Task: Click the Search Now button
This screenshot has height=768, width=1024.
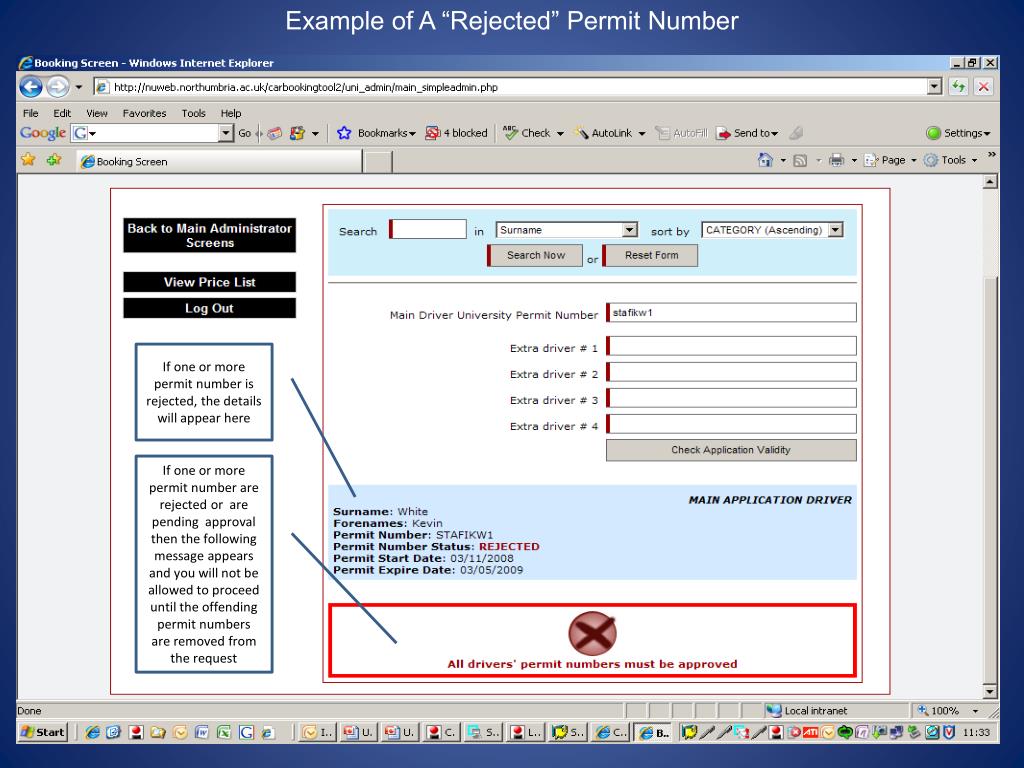Action: tap(536, 255)
